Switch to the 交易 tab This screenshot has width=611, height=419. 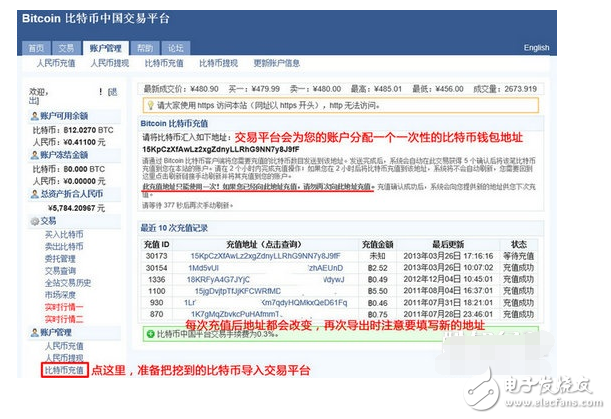[66, 48]
